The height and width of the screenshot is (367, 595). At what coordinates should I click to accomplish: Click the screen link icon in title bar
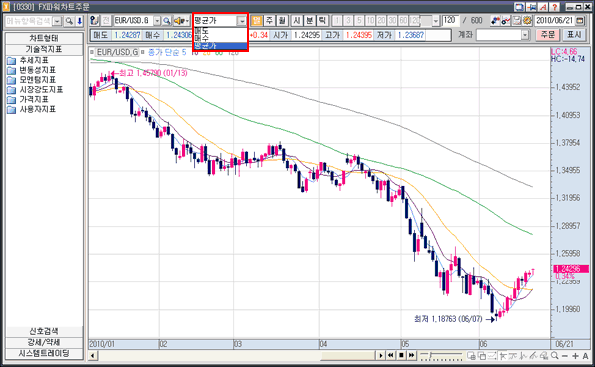[x=519, y=7]
